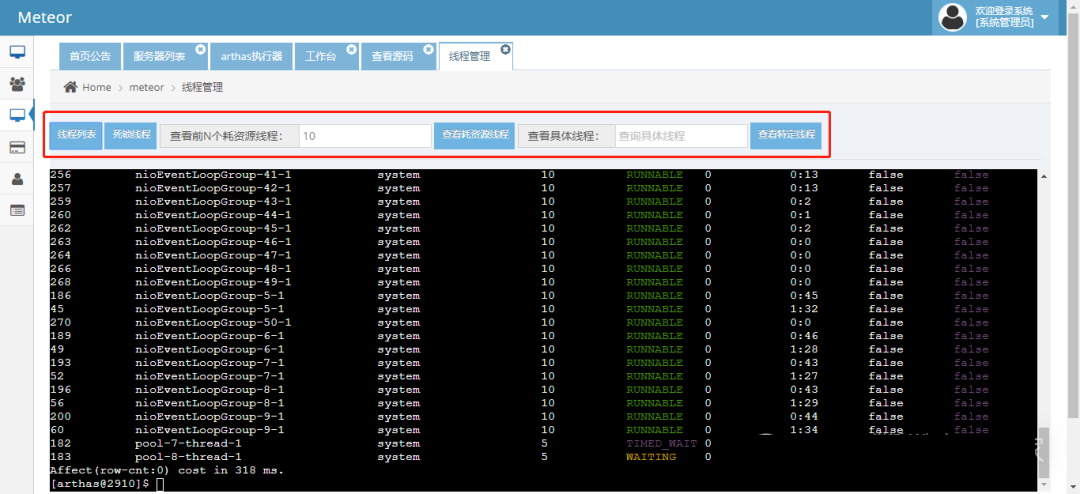Focus the 查询具体线程 input field
1080x494 pixels.
[680, 136]
